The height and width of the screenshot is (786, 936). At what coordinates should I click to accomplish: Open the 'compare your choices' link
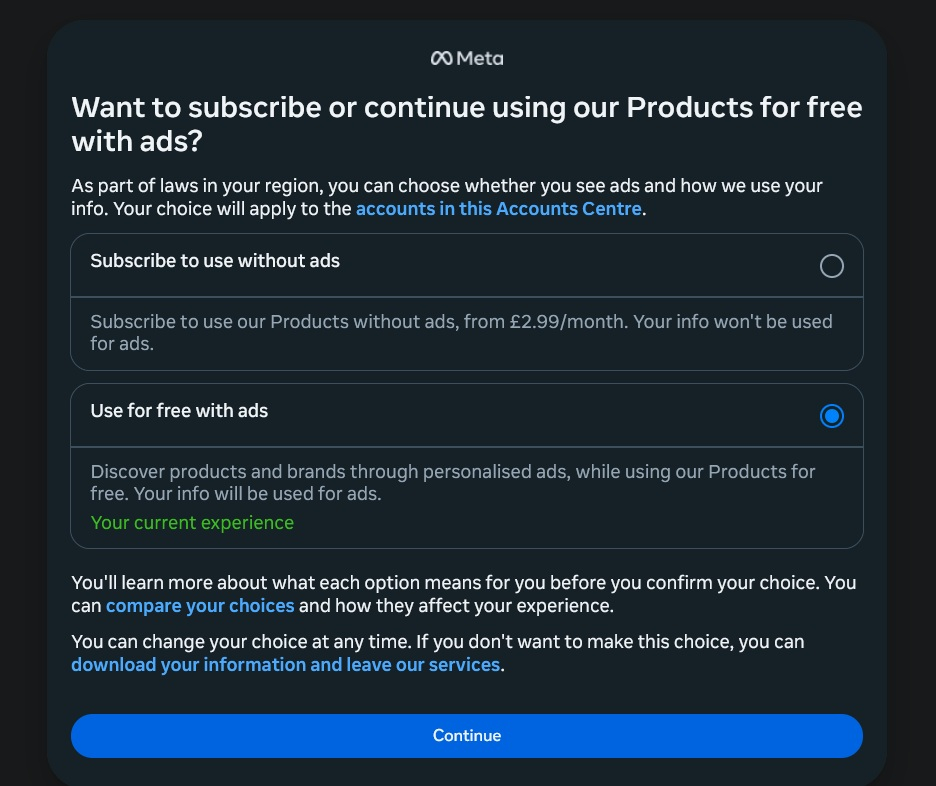[x=200, y=605]
